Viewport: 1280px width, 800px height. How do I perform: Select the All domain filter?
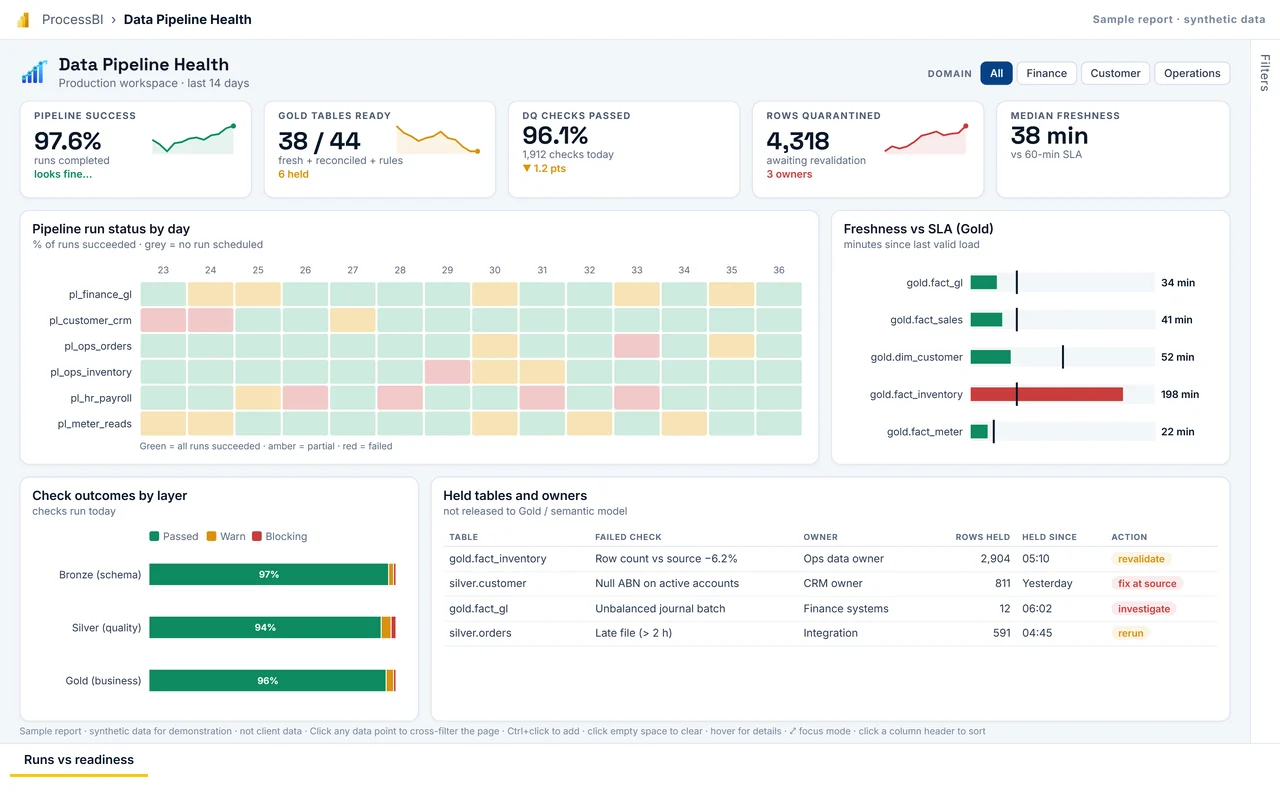coord(997,73)
